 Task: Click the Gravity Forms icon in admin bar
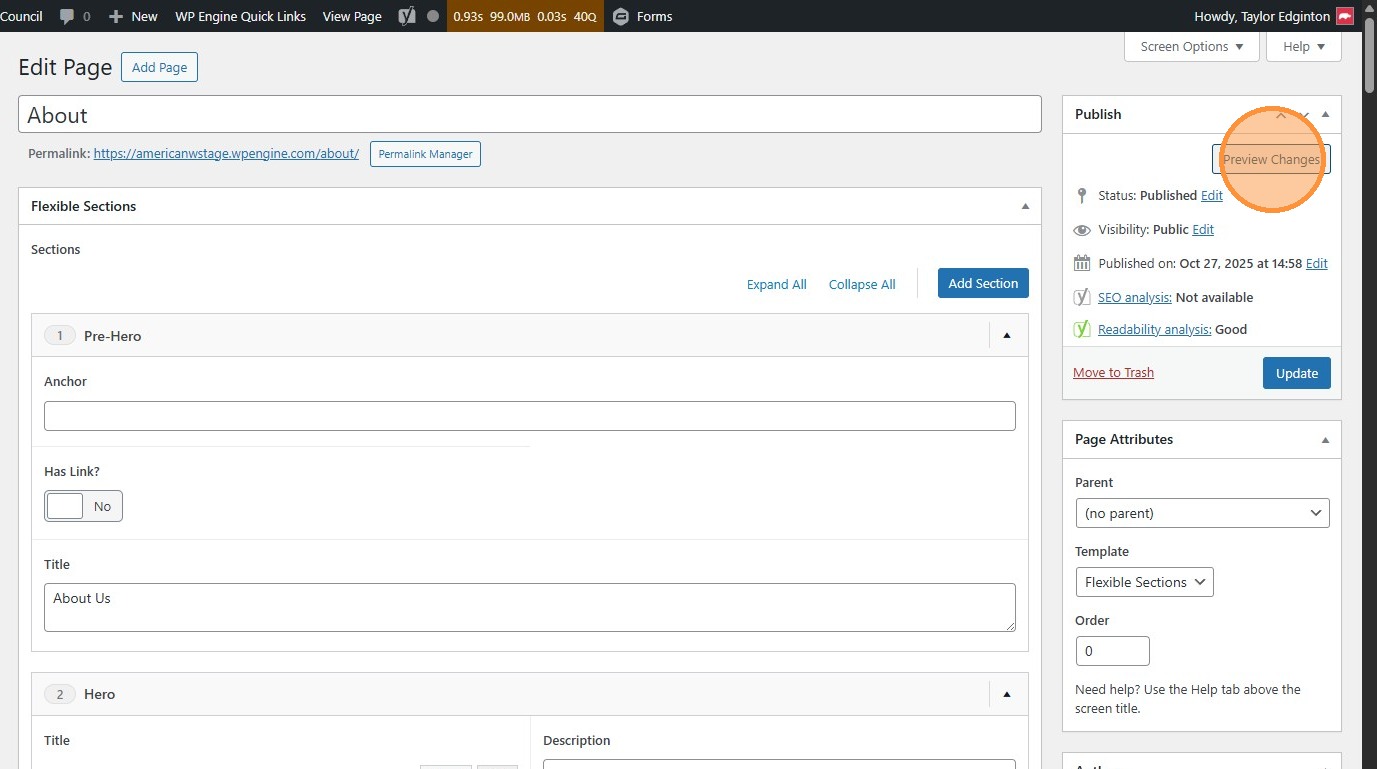pos(621,16)
